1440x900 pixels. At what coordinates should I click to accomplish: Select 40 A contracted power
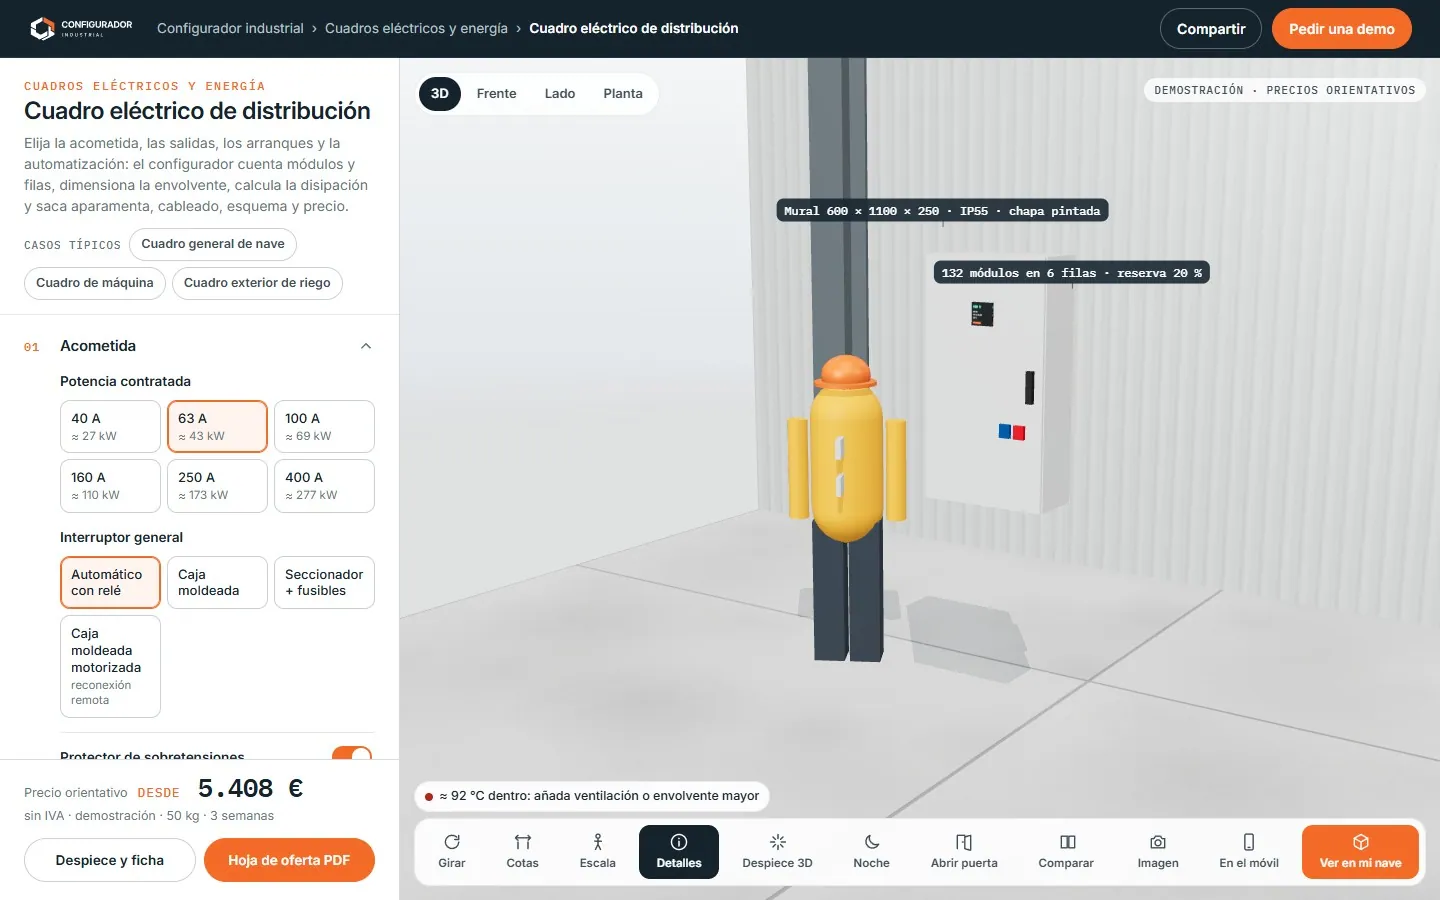point(110,427)
